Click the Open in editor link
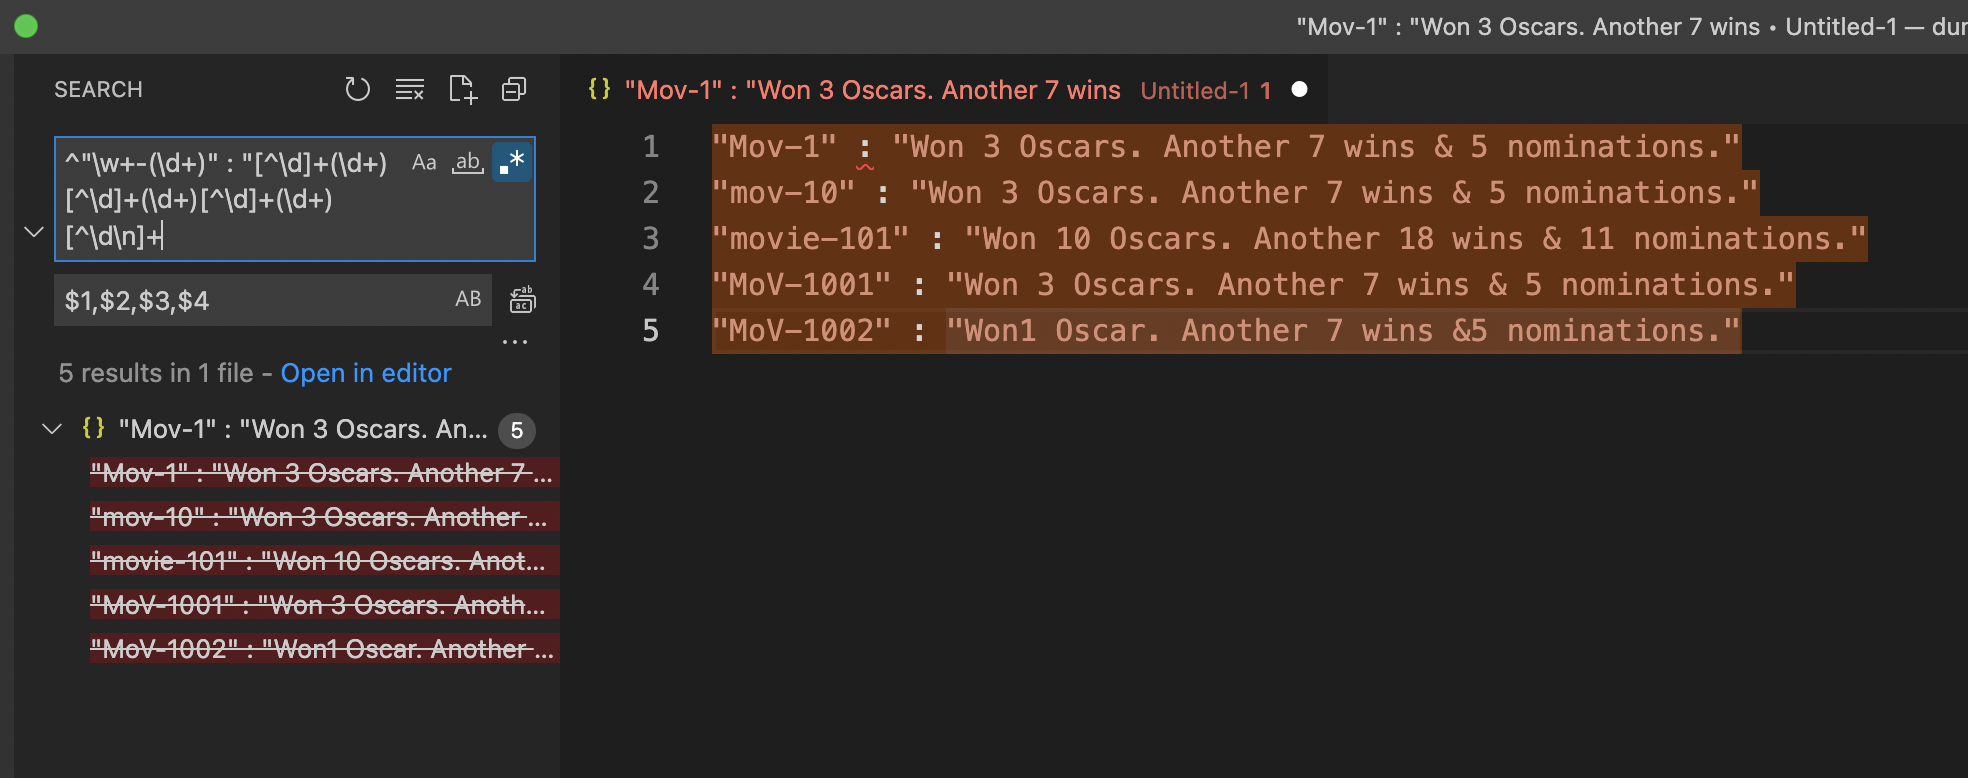The width and height of the screenshot is (1968, 778). [366, 373]
